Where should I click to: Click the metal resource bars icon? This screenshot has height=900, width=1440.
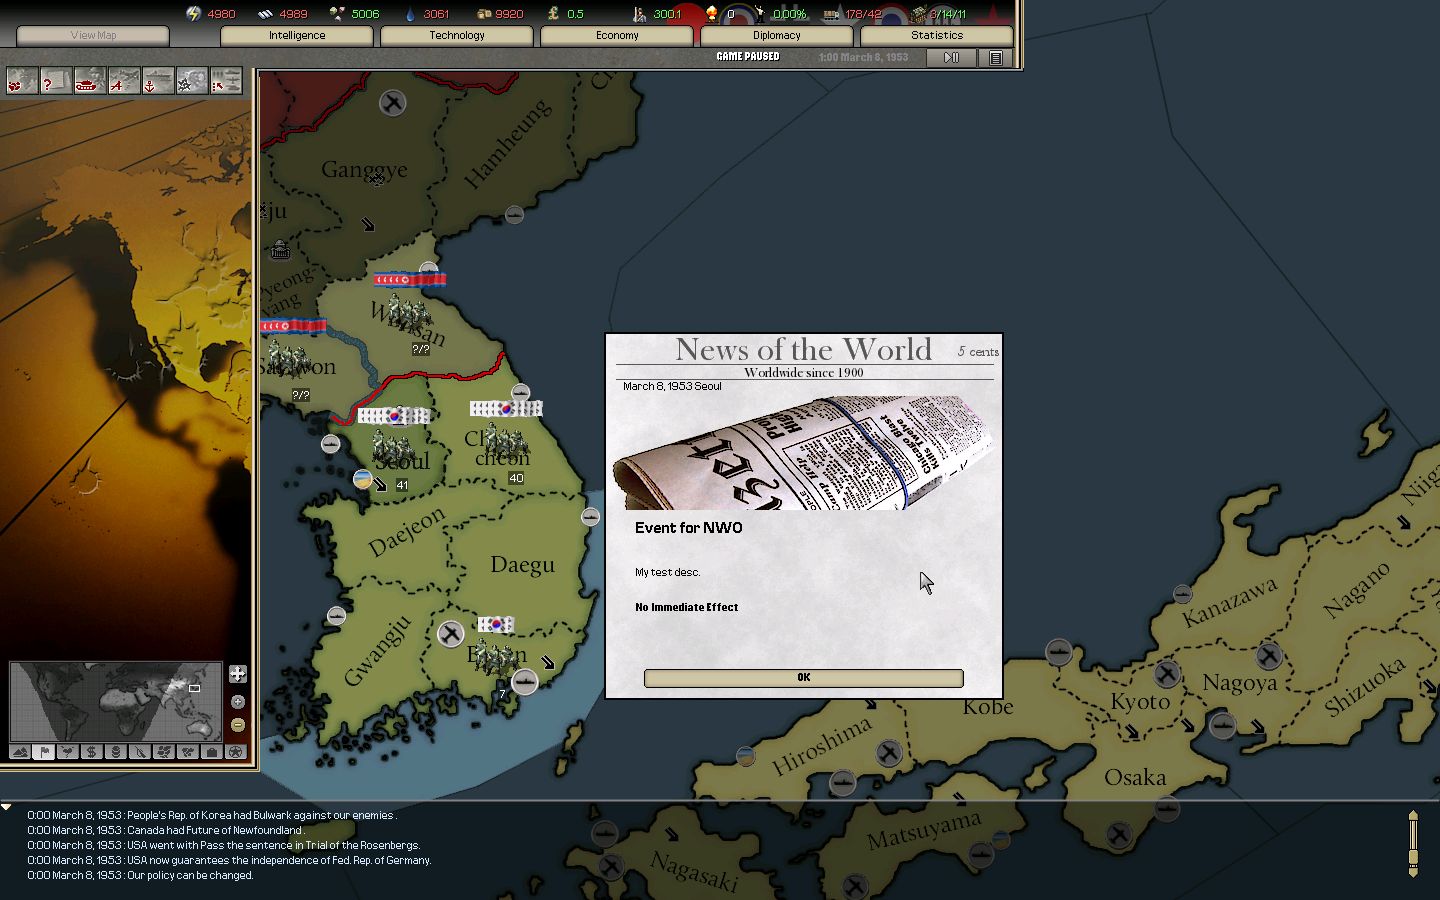(265, 14)
